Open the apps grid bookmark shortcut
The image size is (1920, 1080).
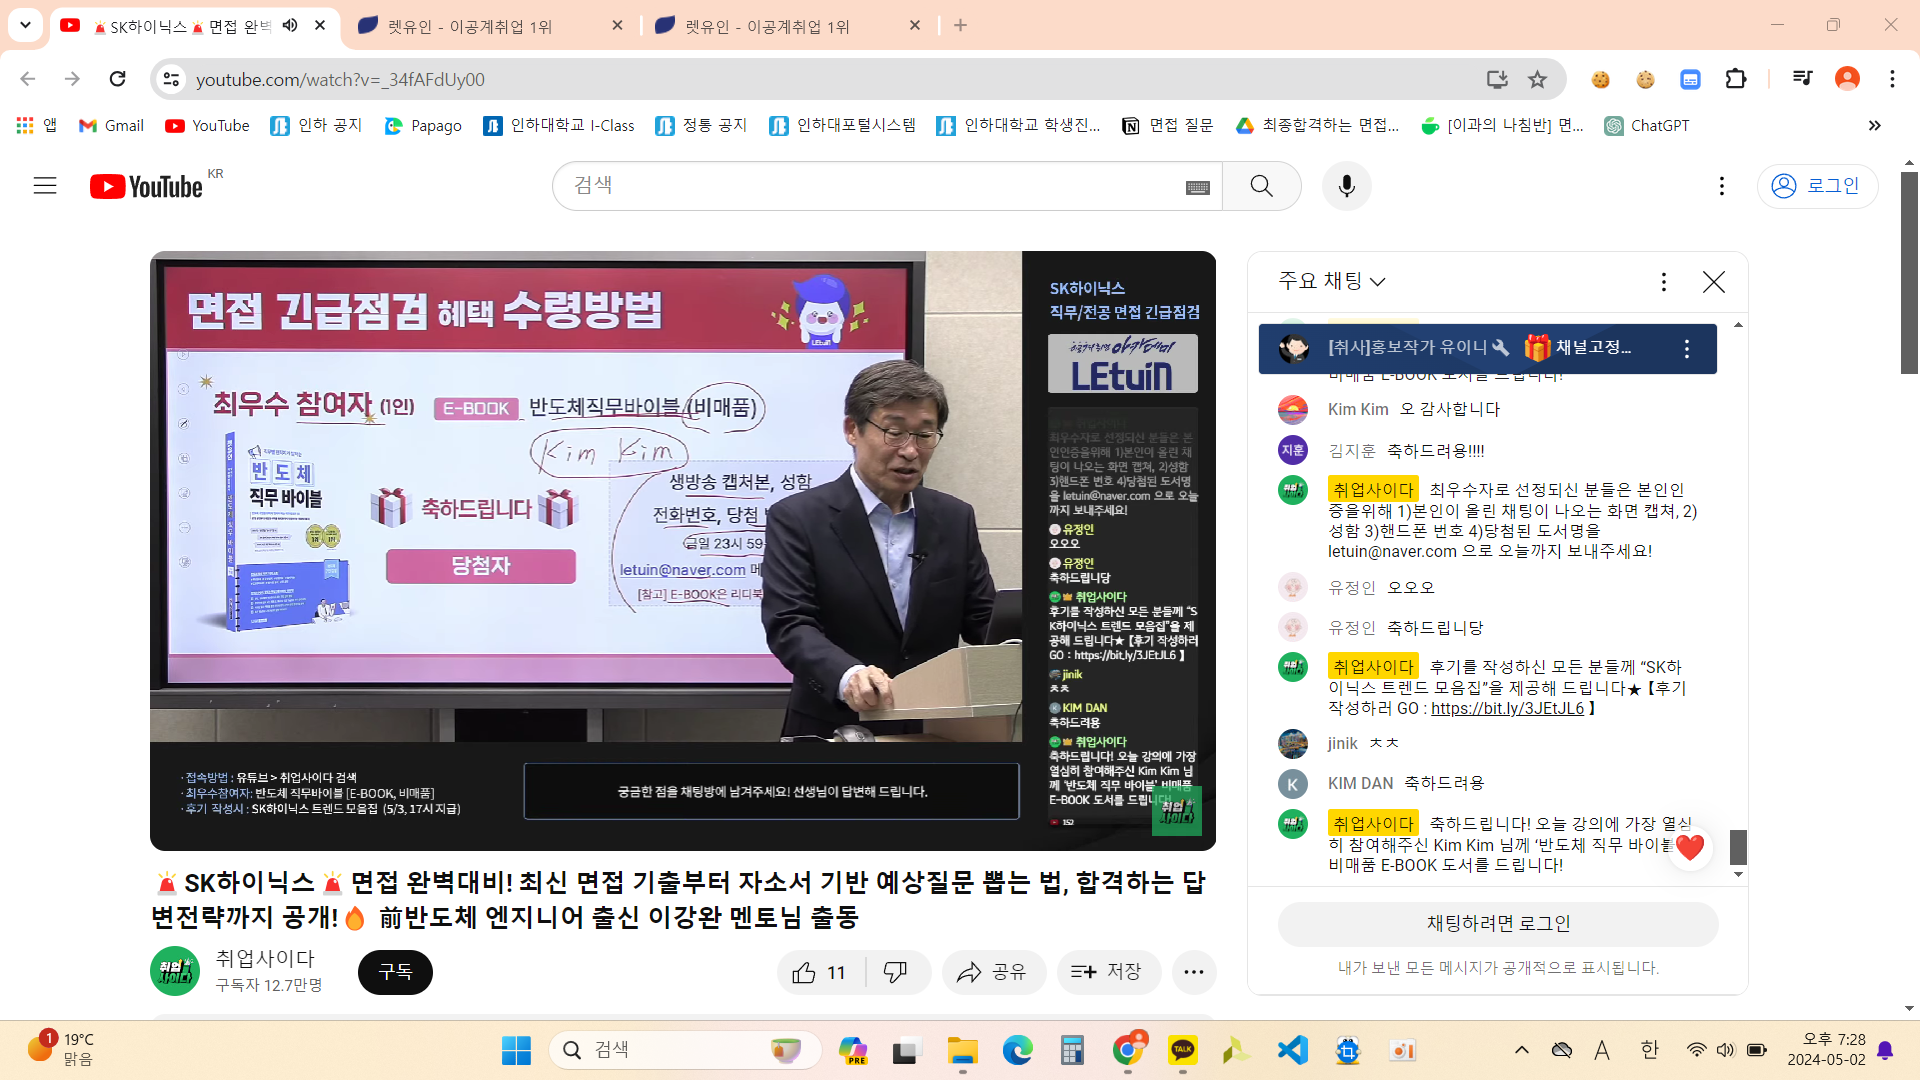click(36, 126)
